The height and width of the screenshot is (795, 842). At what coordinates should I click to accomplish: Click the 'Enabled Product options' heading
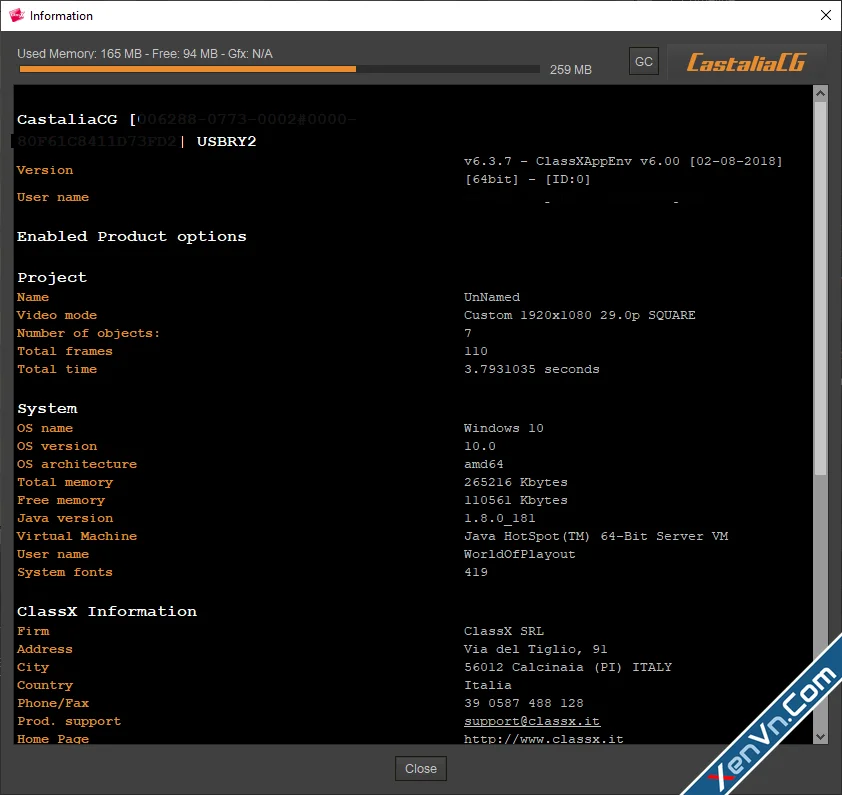tap(132, 236)
